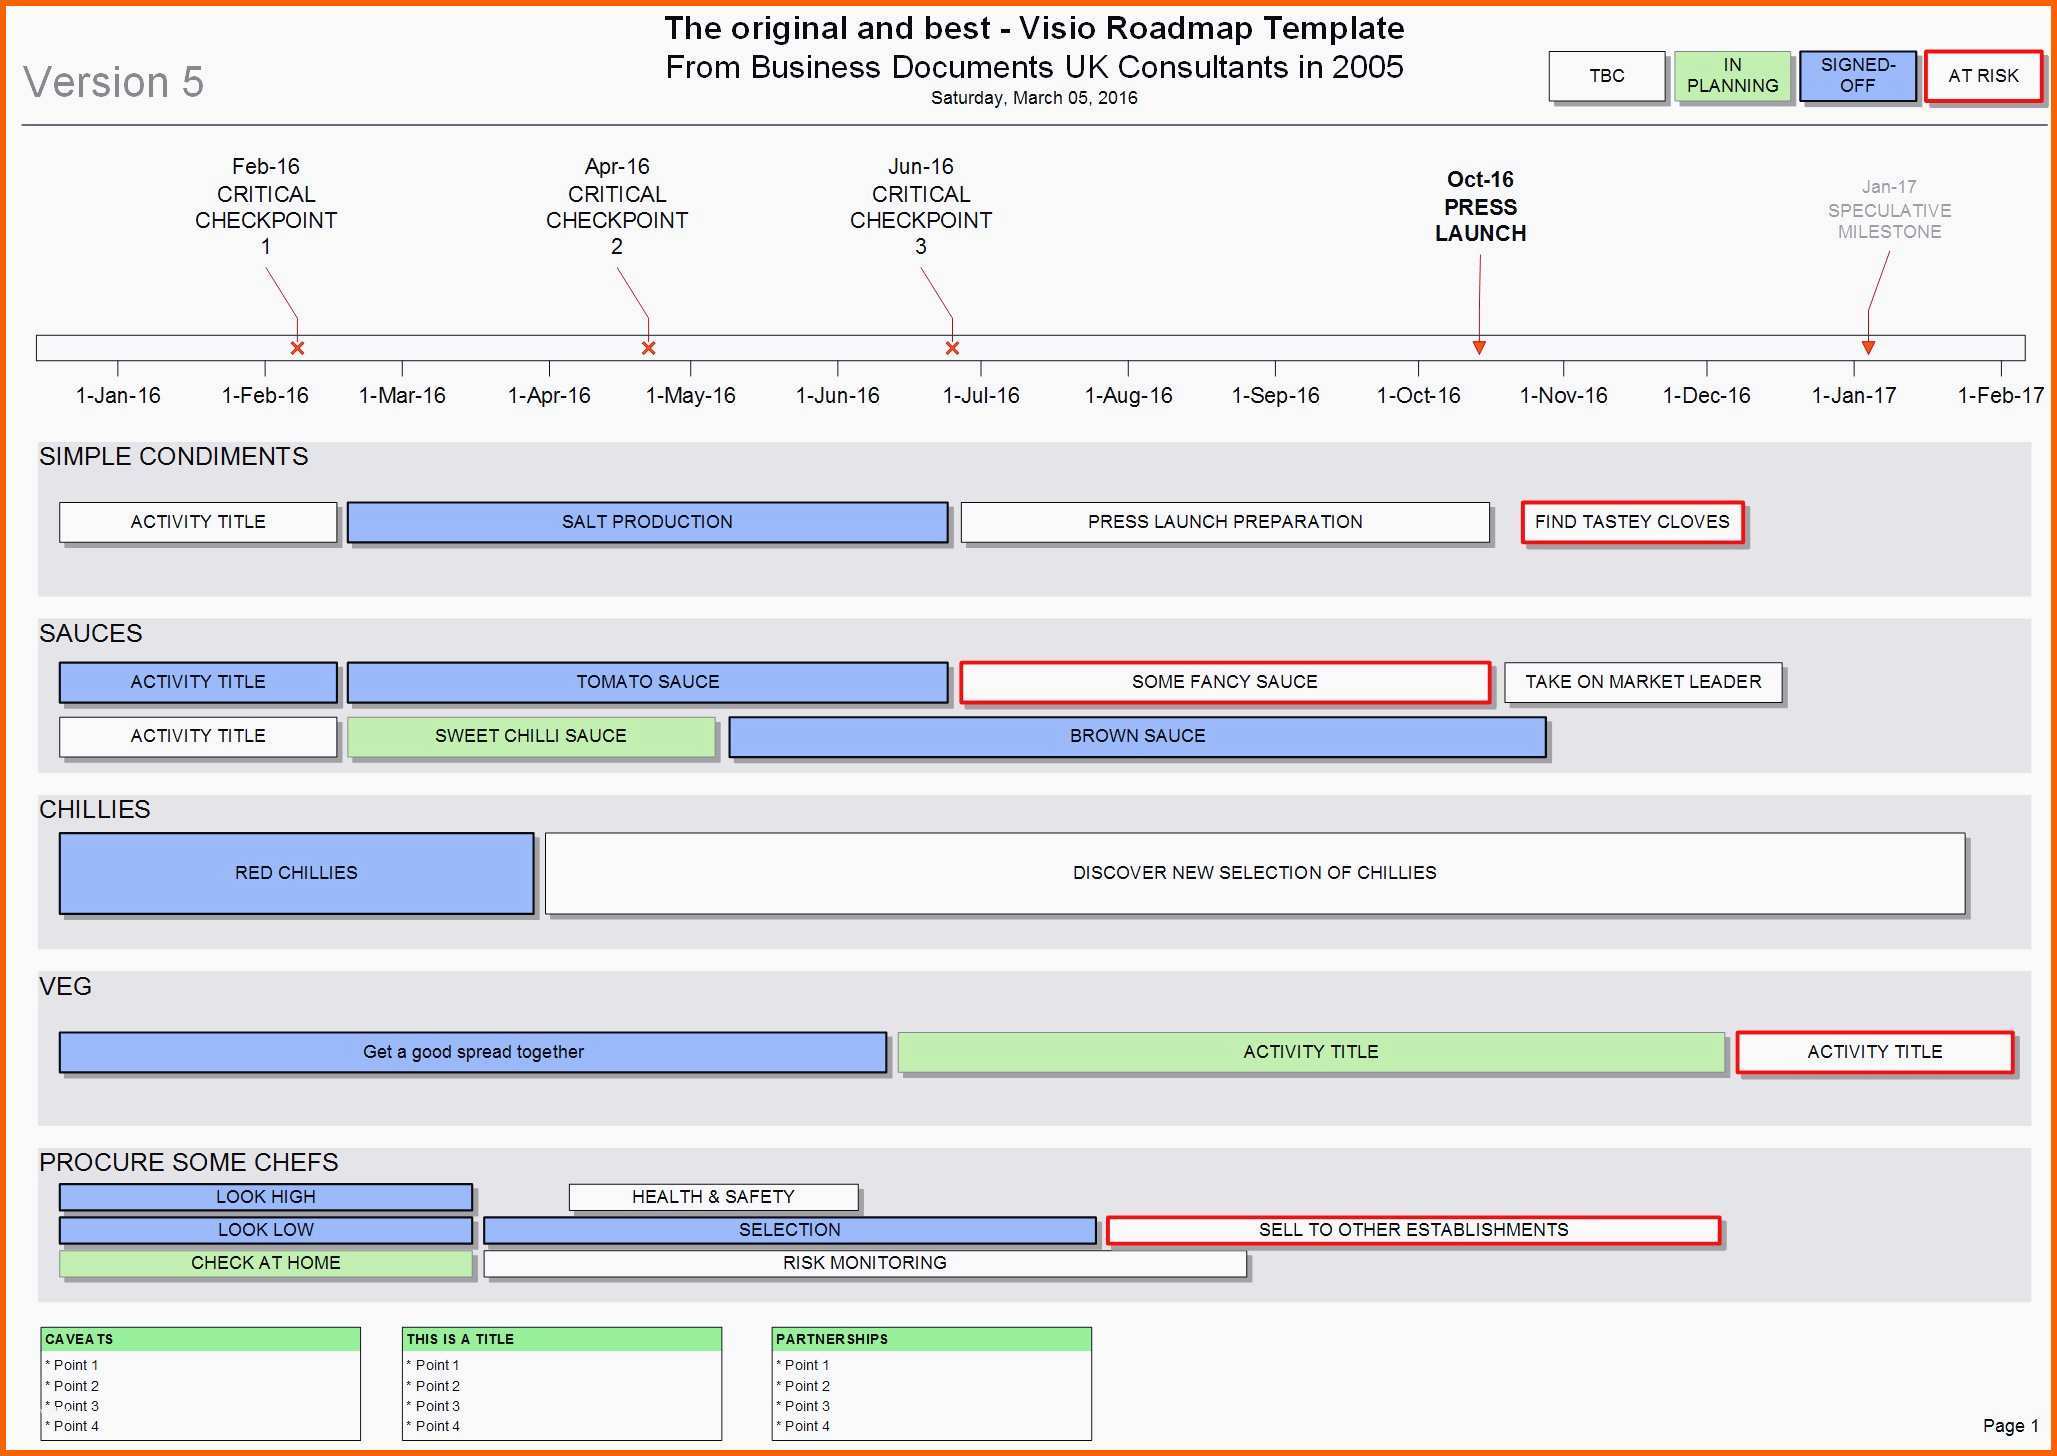Viewport: 2057px width, 1456px height.
Task: Click the SWEET CHILLI SAUCE bar
Action: 530,736
